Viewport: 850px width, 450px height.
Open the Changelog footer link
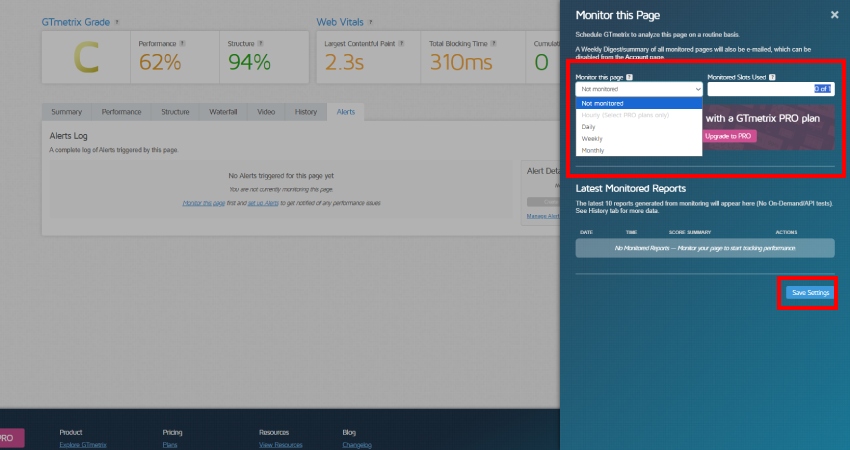click(357, 445)
